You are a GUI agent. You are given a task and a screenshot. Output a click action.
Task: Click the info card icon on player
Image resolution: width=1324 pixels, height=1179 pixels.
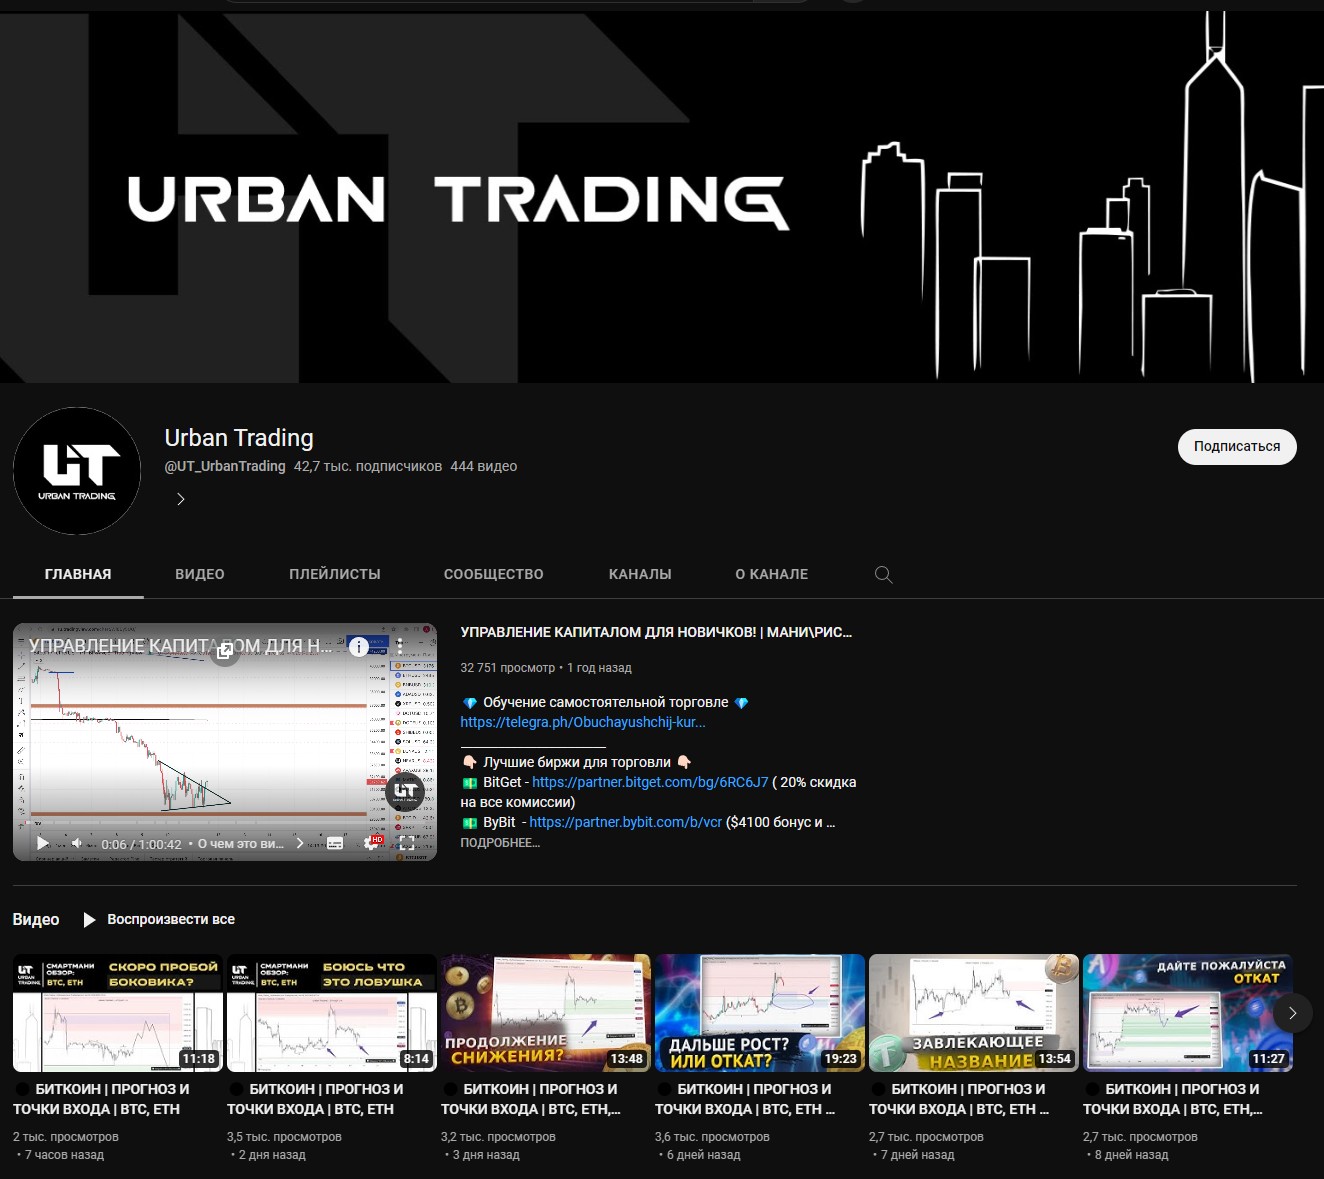tap(358, 647)
